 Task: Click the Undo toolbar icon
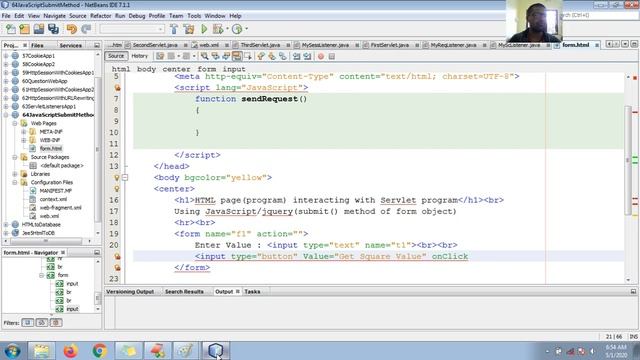(x=72, y=29)
